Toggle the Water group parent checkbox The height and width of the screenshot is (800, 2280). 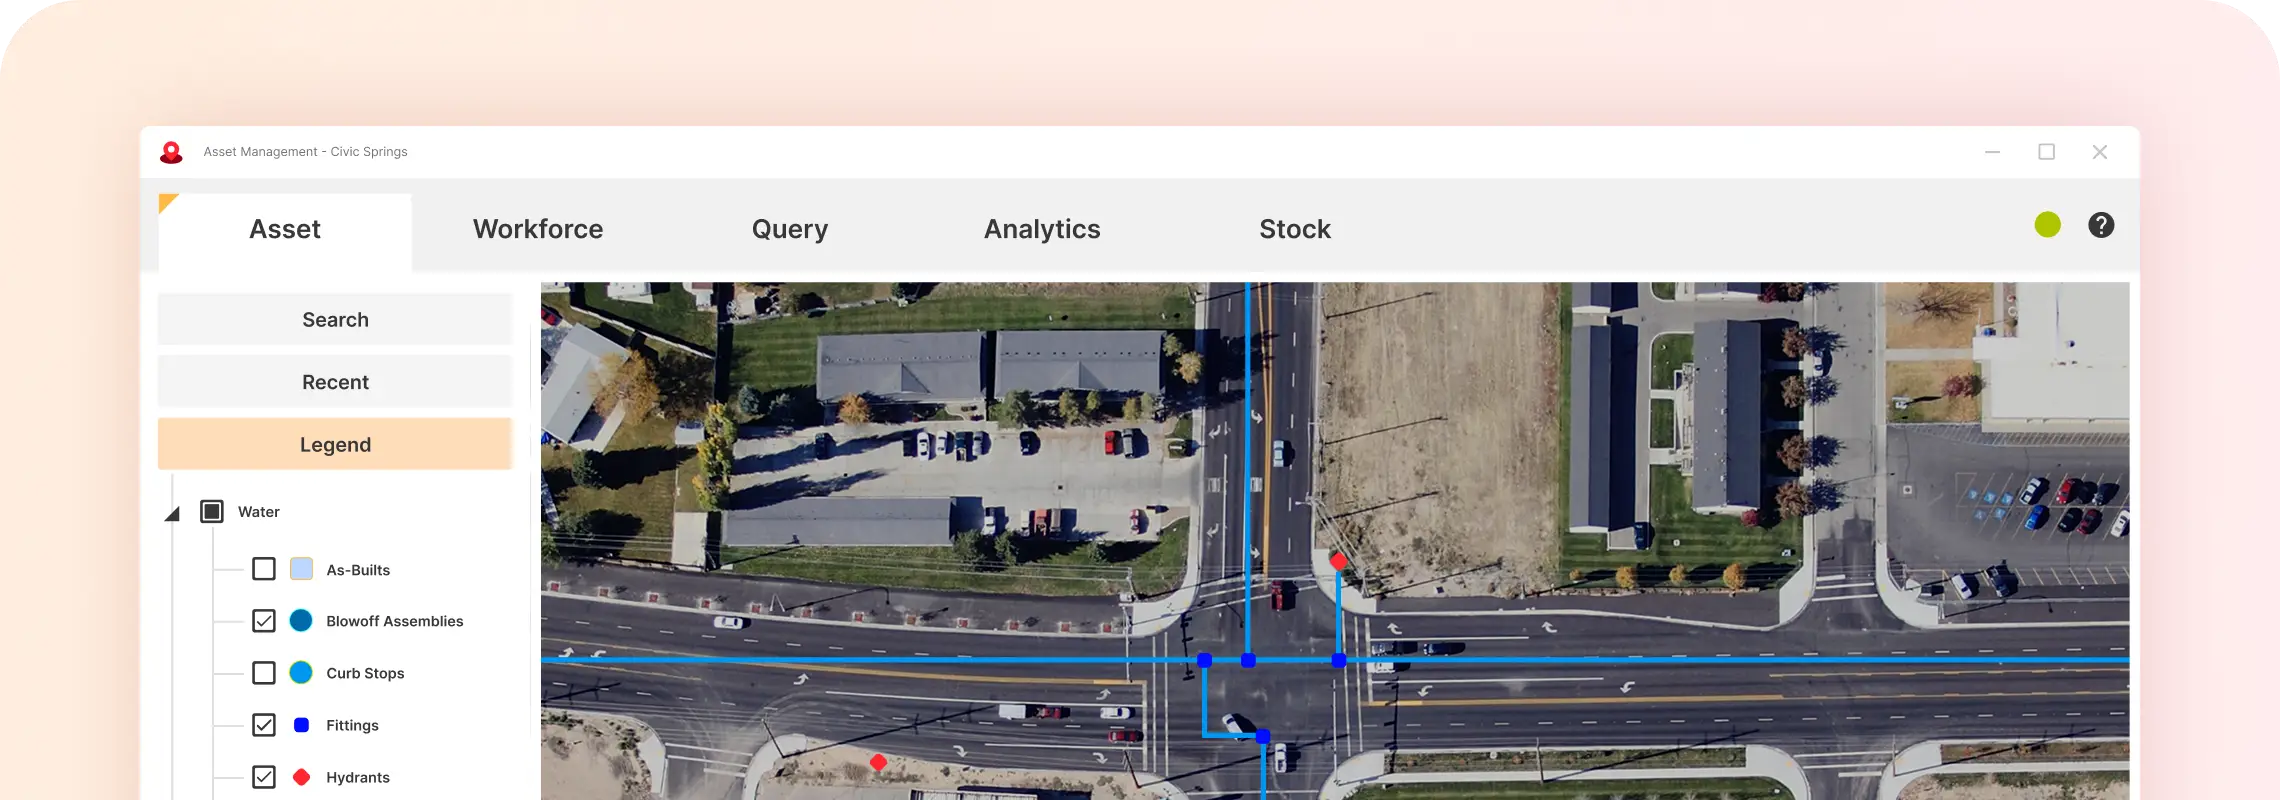pos(212,512)
